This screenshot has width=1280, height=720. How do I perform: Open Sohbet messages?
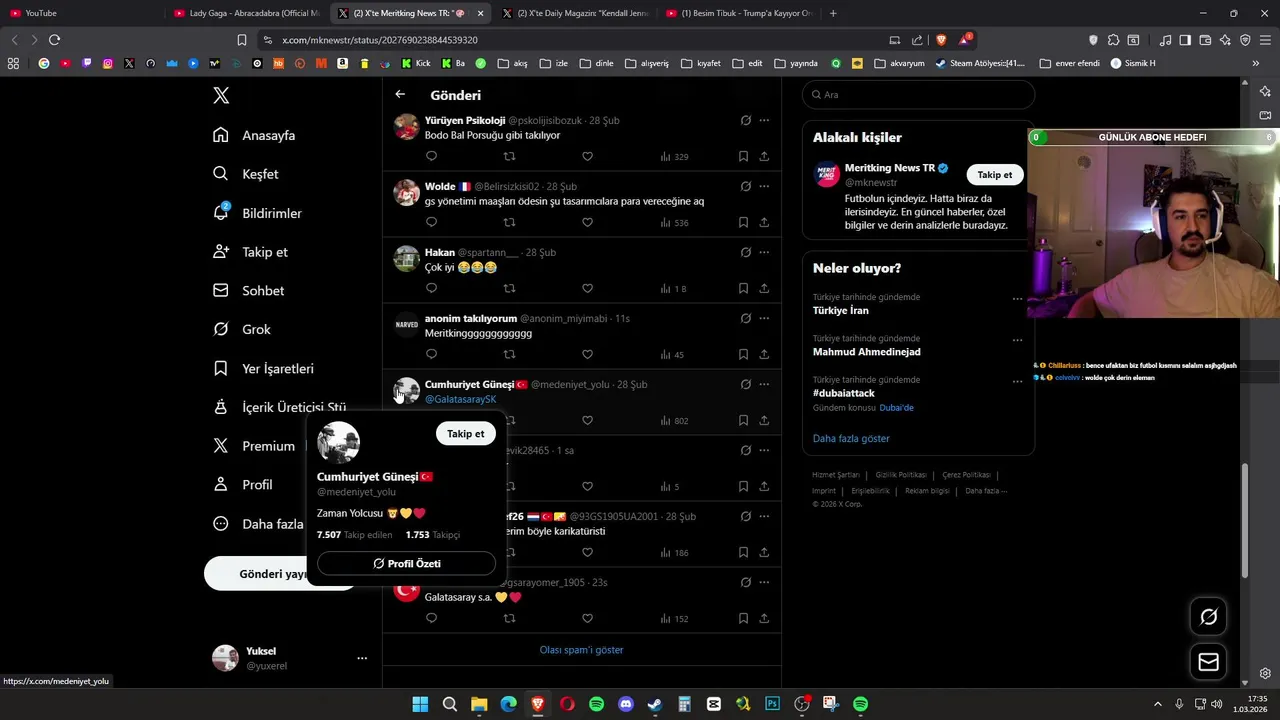point(249,290)
